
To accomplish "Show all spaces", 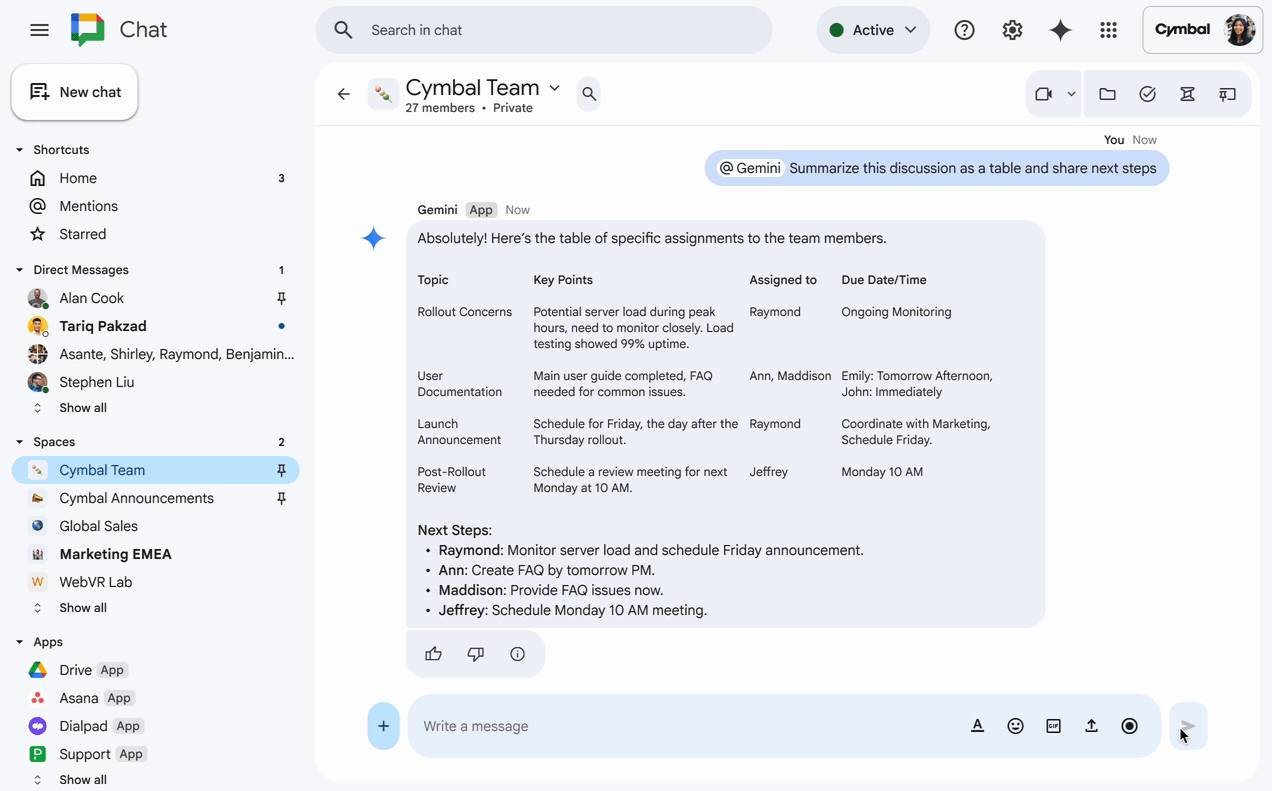I will [x=82, y=608].
